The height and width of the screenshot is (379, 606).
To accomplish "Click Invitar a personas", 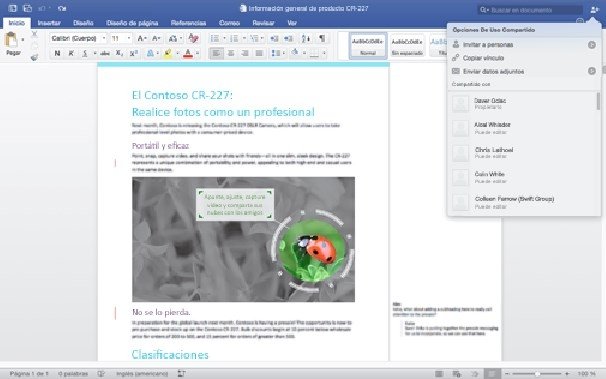I will point(488,45).
